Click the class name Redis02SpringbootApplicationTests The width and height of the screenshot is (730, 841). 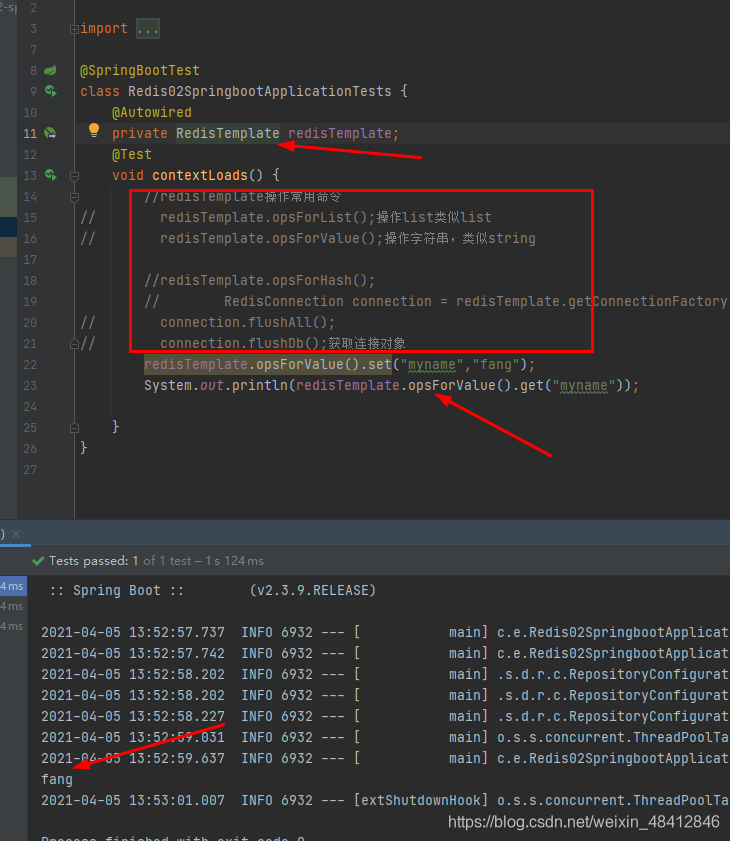point(260,91)
